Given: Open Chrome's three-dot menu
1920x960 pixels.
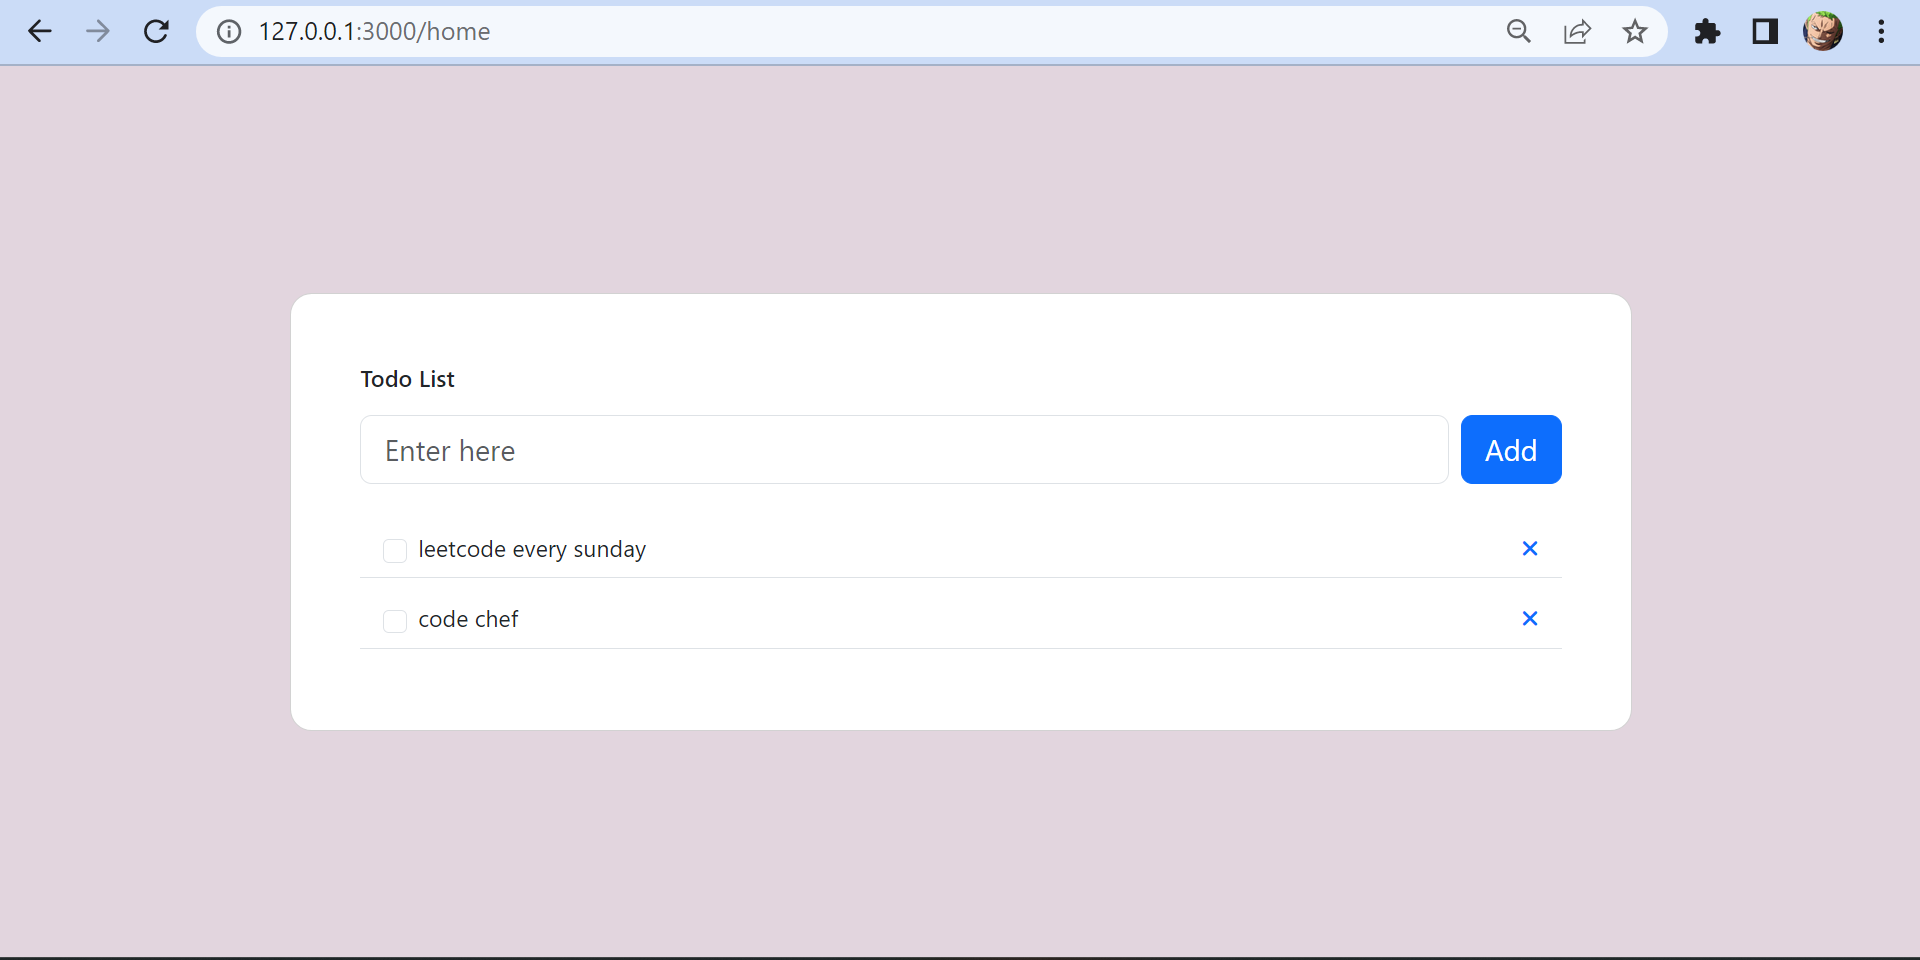Looking at the screenshot, I should (1881, 31).
